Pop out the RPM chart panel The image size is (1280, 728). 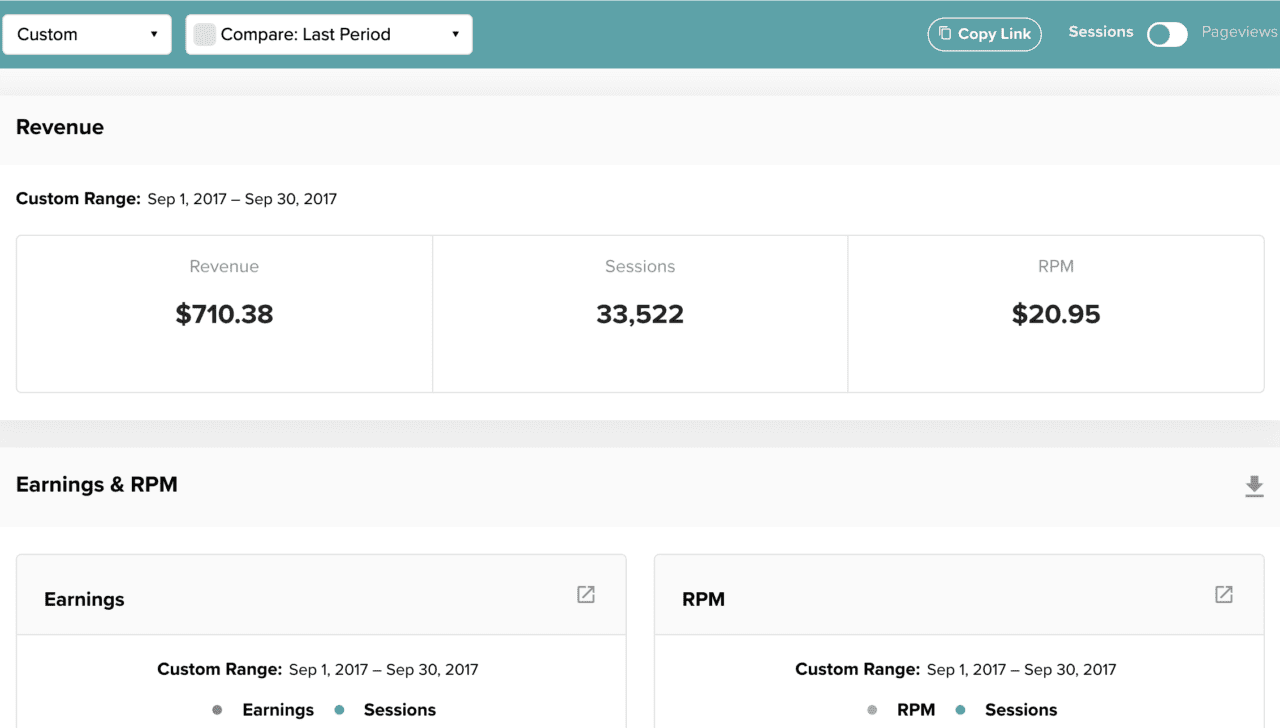[1223, 594]
